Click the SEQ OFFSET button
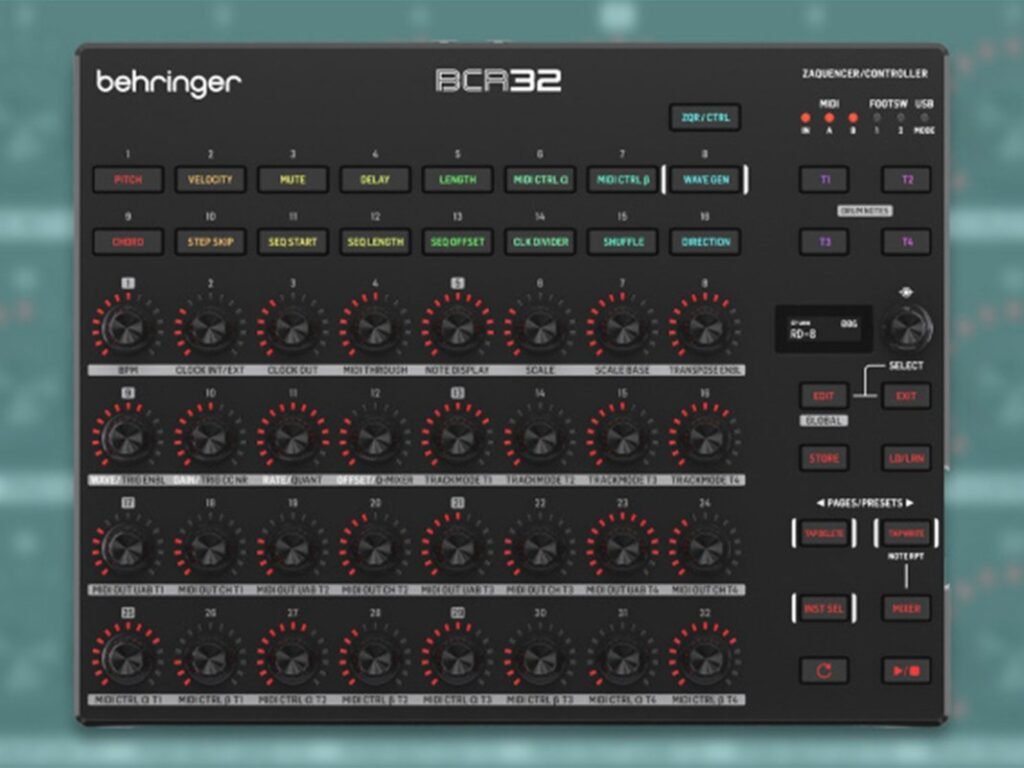Viewport: 1024px width, 768px height. (457, 242)
